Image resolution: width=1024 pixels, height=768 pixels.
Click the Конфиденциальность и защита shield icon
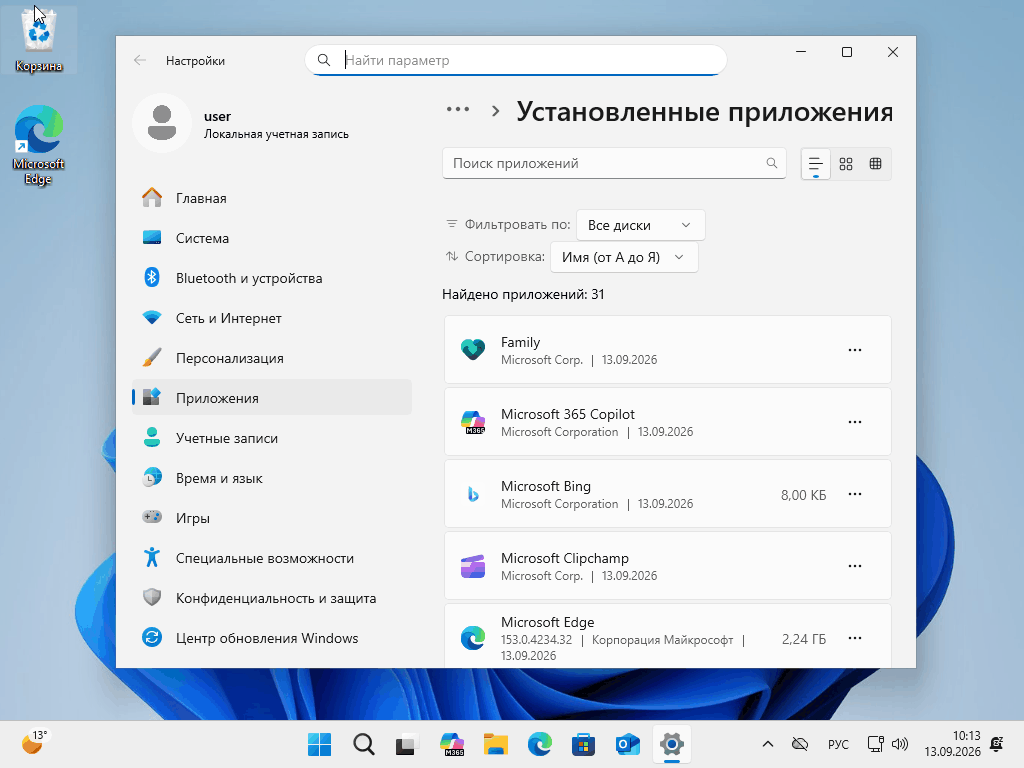point(152,598)
